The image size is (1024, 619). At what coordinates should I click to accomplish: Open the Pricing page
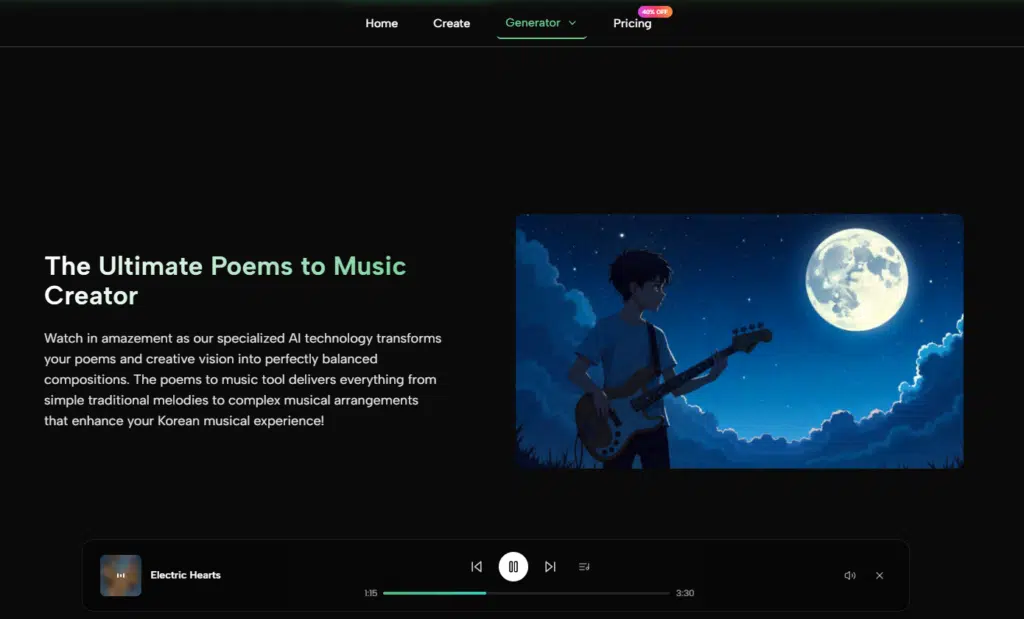(x=632, y=24)
